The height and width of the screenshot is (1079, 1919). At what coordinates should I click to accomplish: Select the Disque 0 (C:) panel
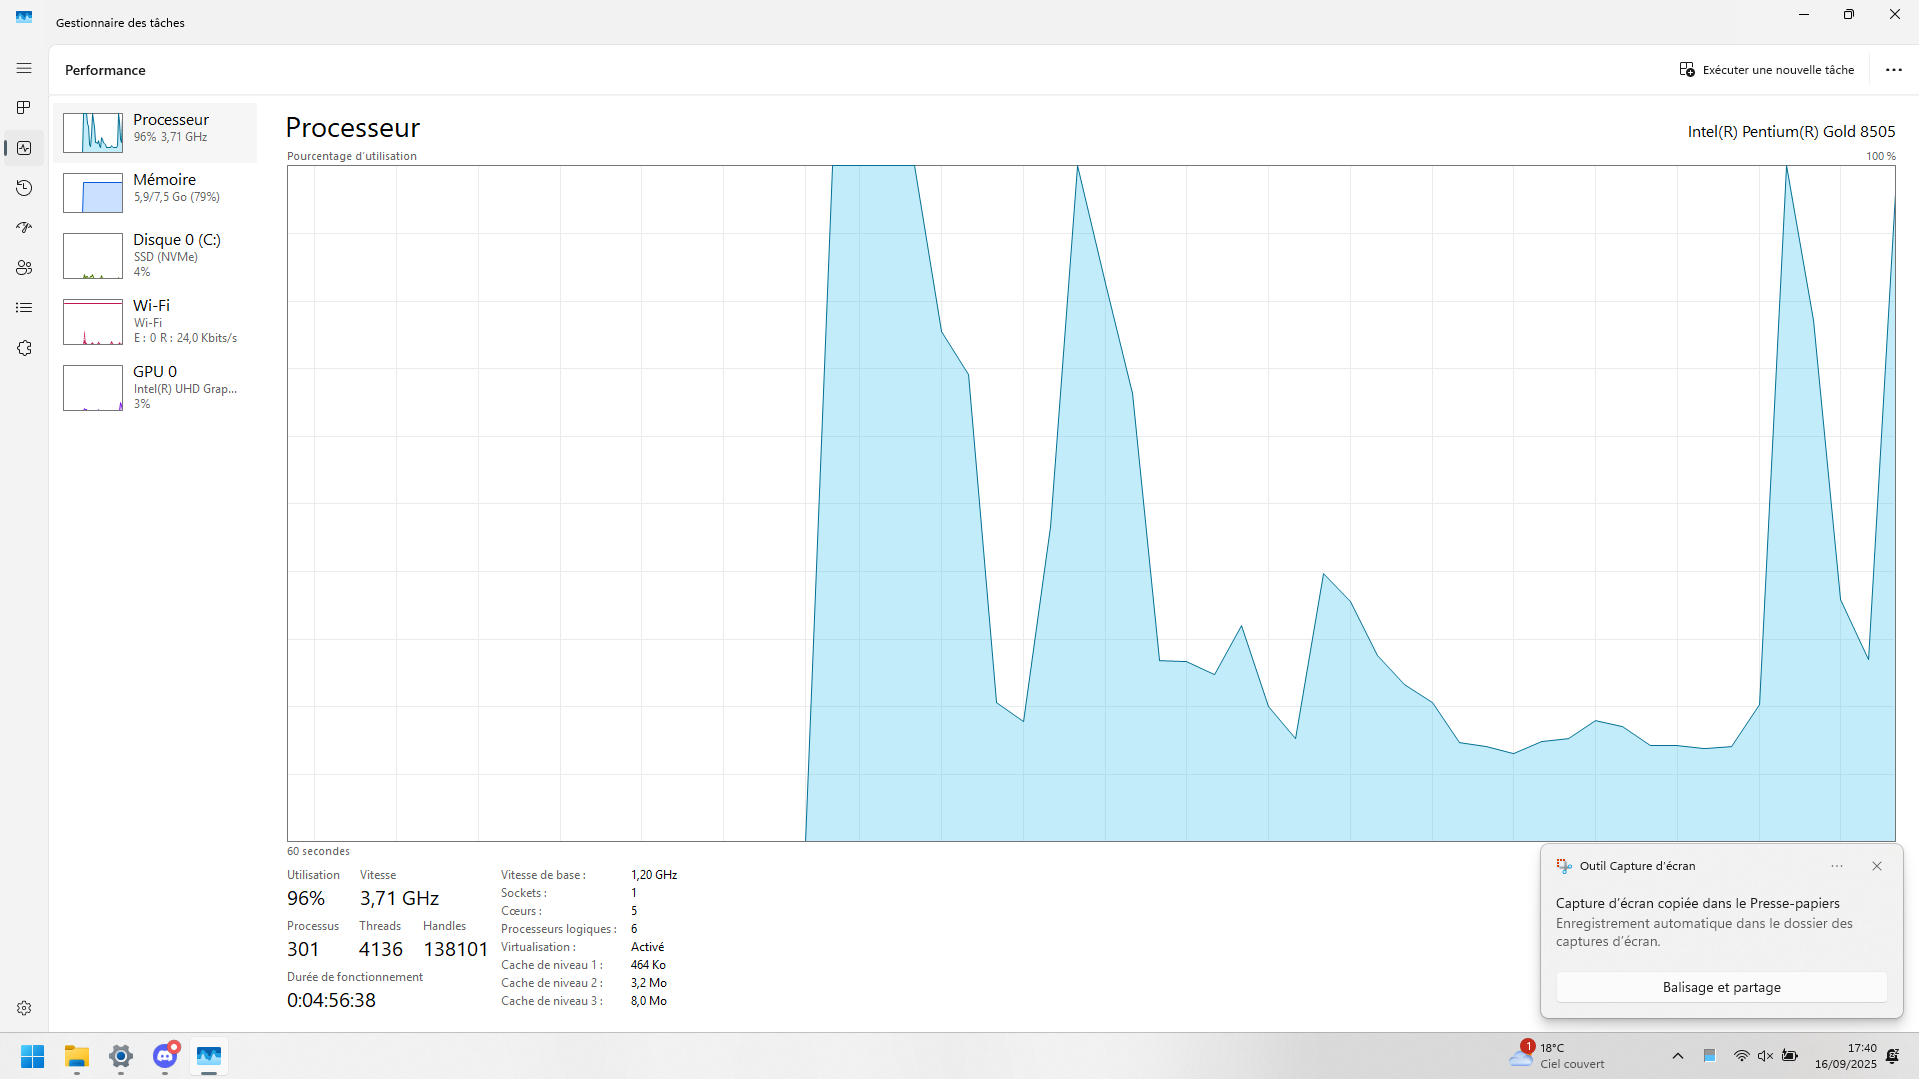tap(155, 256)
